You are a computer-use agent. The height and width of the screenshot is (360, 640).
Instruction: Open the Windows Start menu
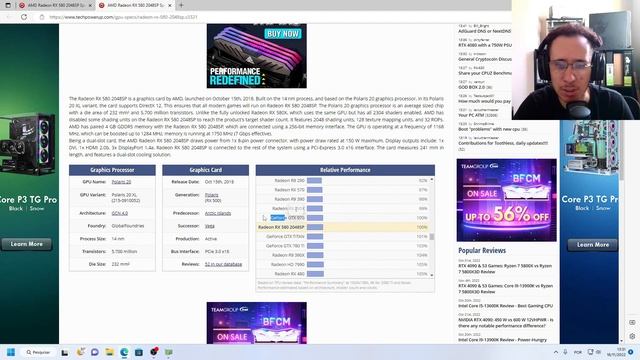pyautogui.click(x=11, y=352)
